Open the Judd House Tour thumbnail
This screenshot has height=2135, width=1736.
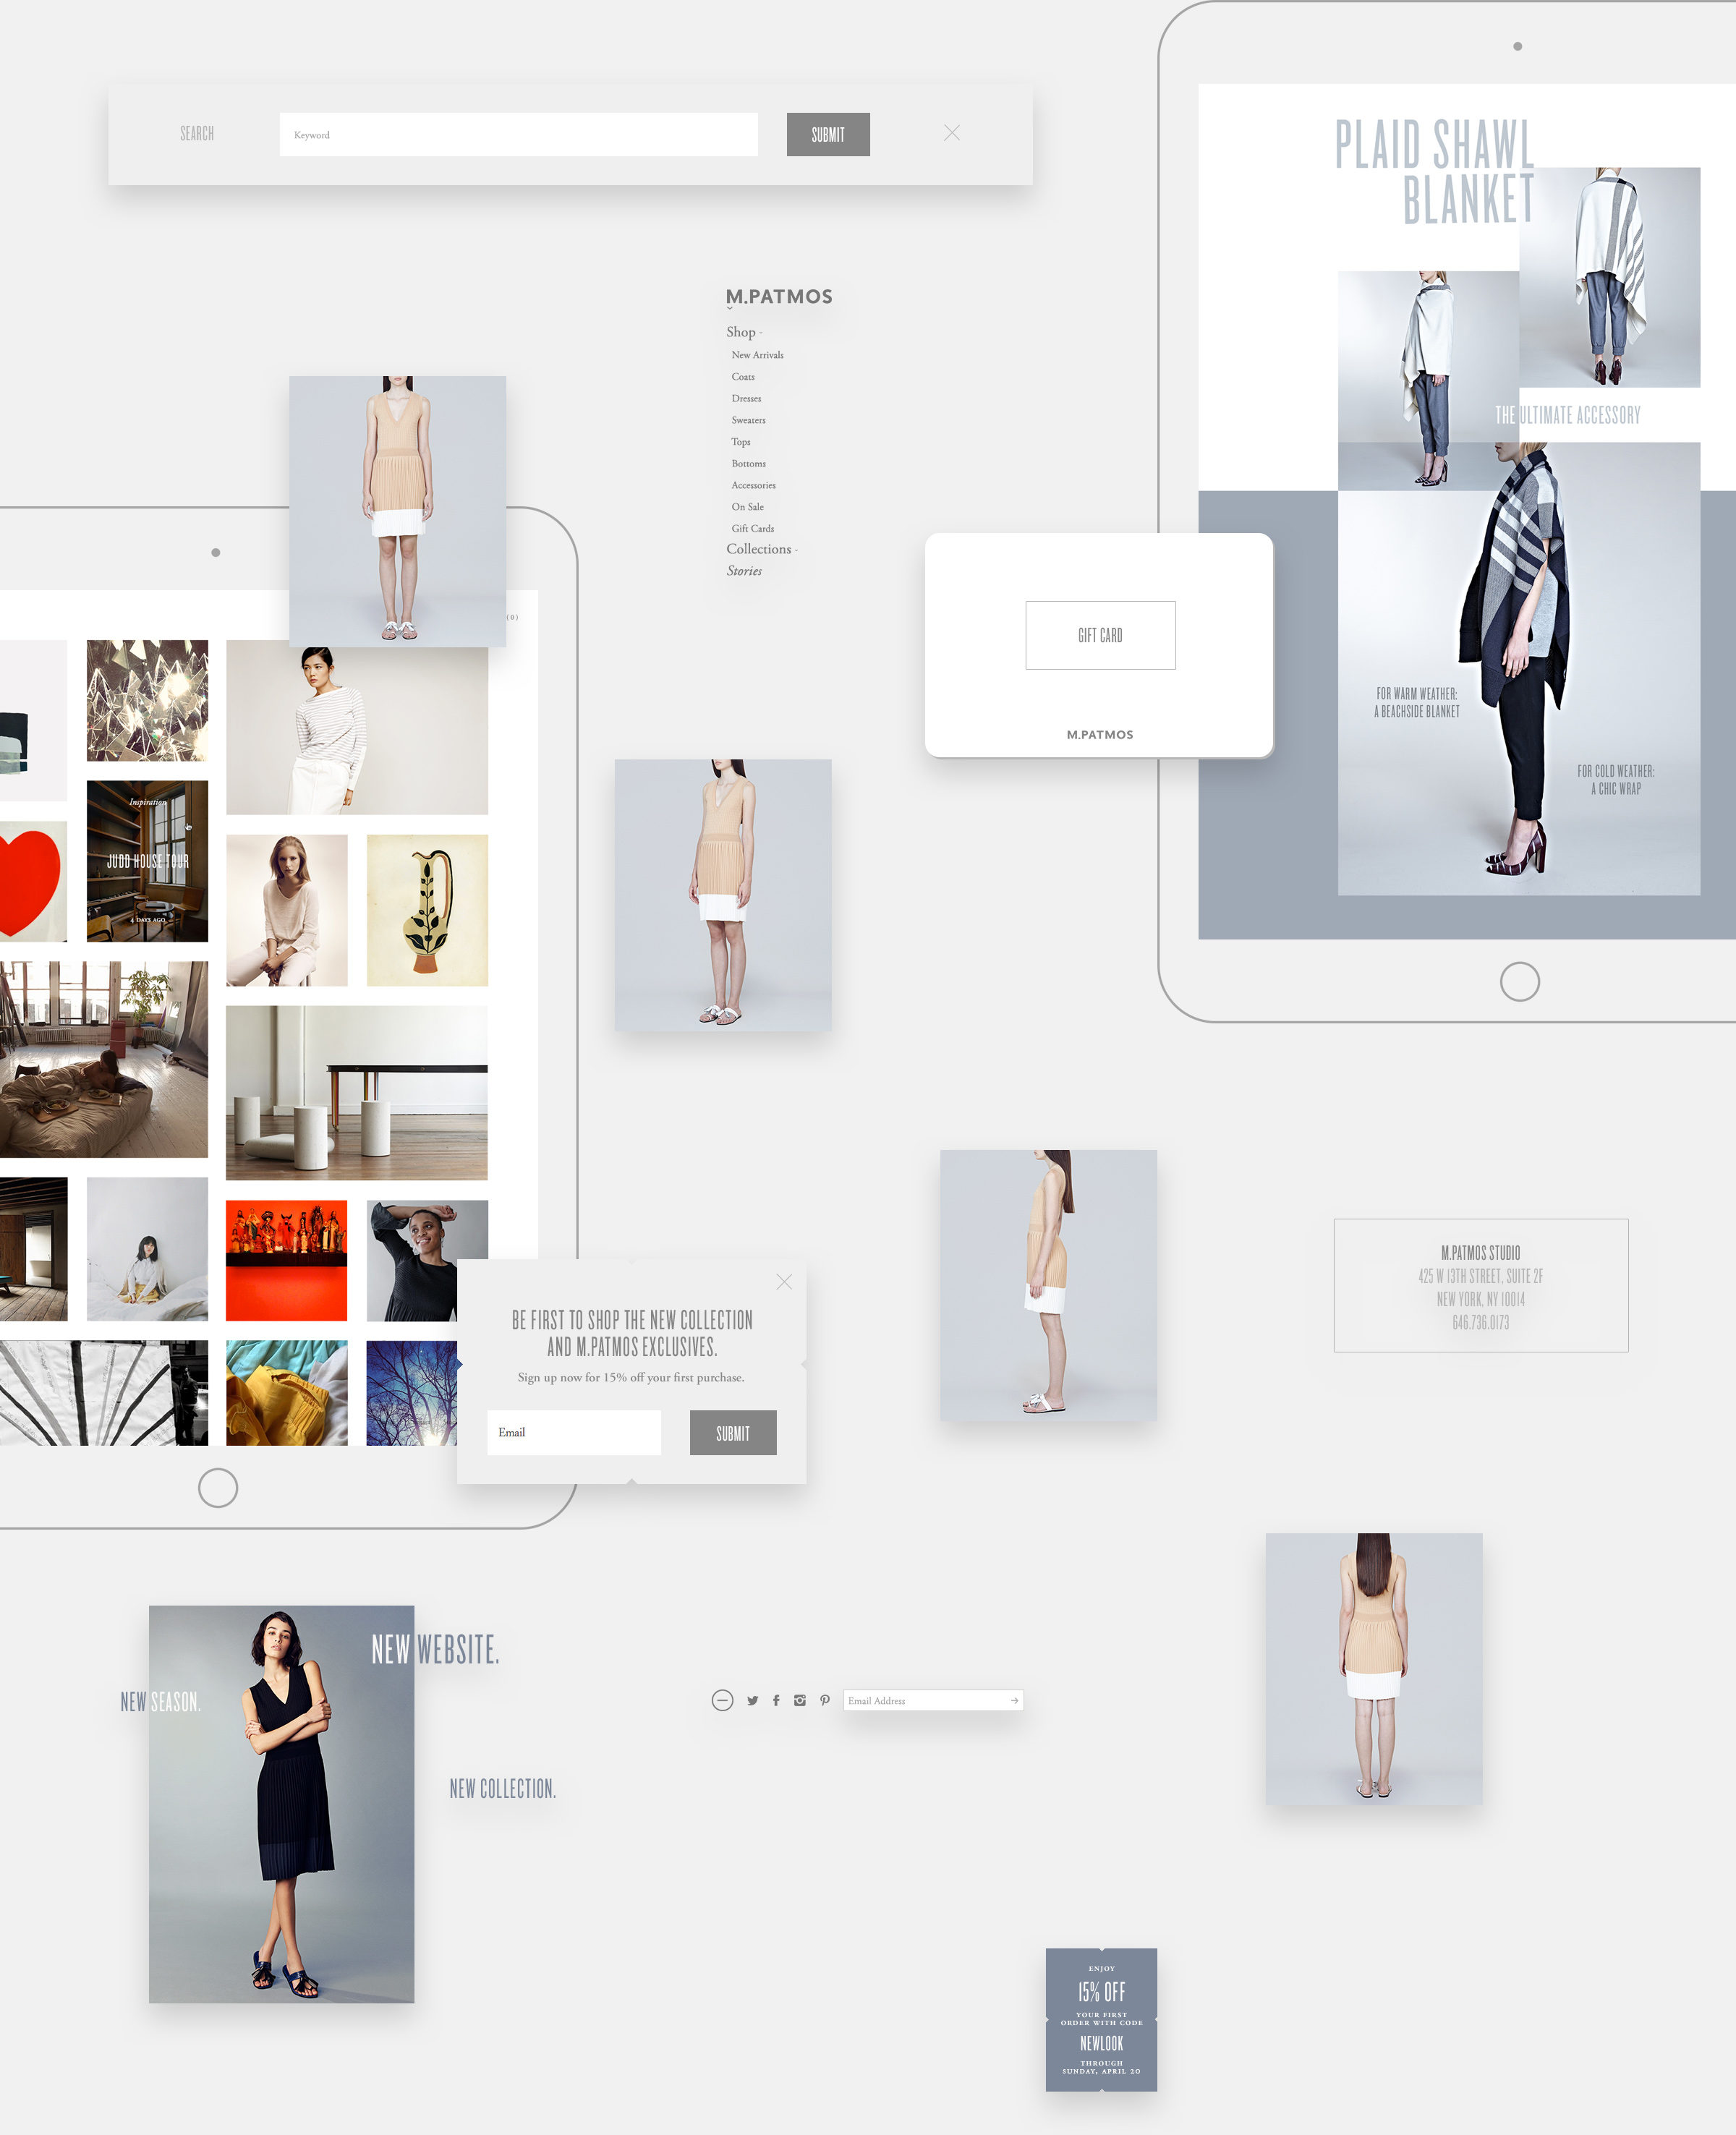pyautogui.click(x=147, y=861)
